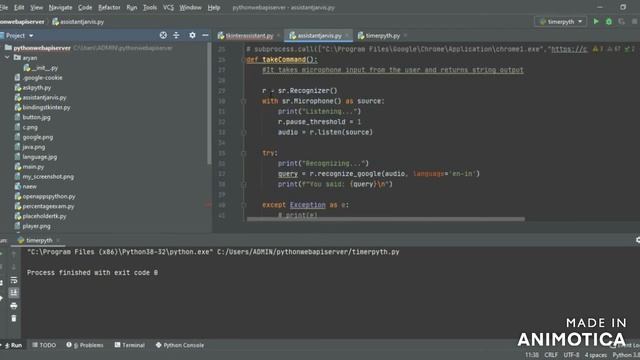
Task: Toggle soft-wrap in Run console
Action: [x=14, y=280]
